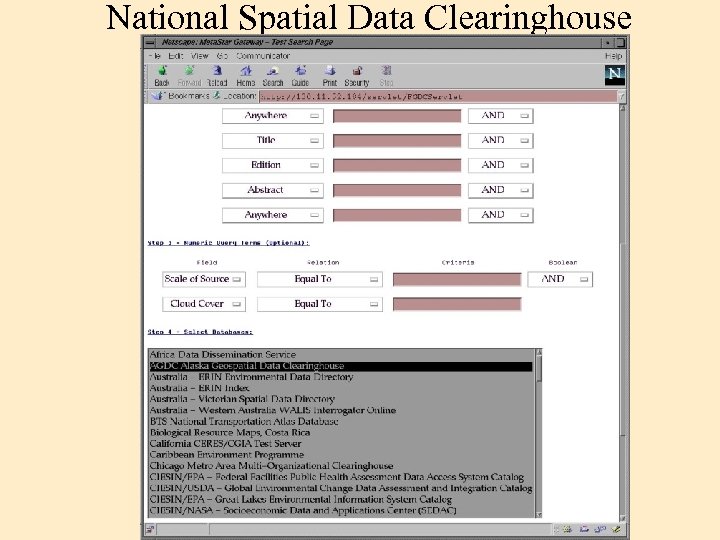Image resolution: width=720 pixels, height=540 pixels.
Task: Select Australia – ERIN Index
Action: 341,388
